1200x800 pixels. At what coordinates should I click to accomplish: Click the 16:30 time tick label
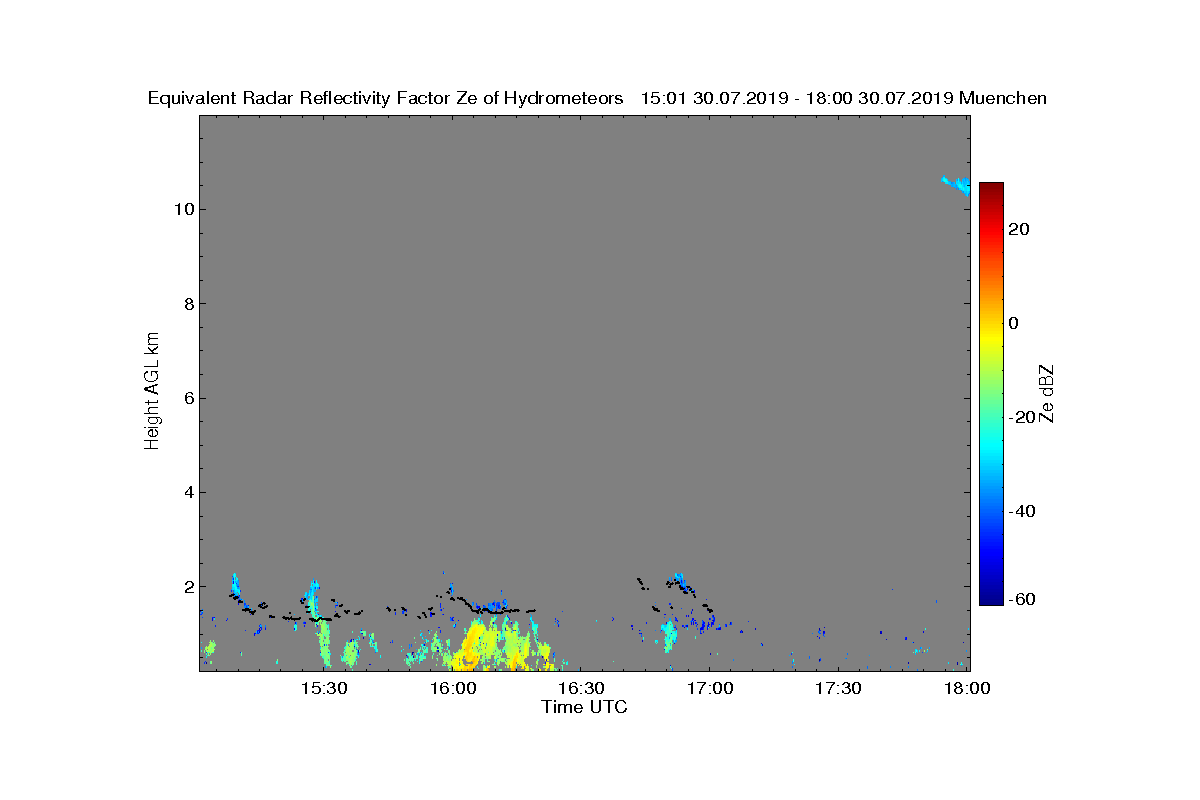click(x=581, y=689)
